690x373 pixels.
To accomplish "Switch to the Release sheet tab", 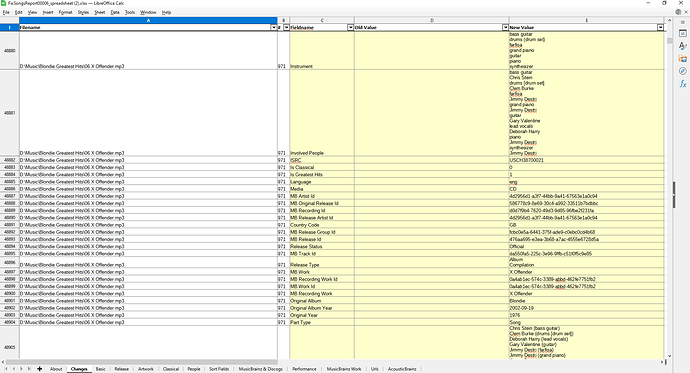I will tap(121, 369).
